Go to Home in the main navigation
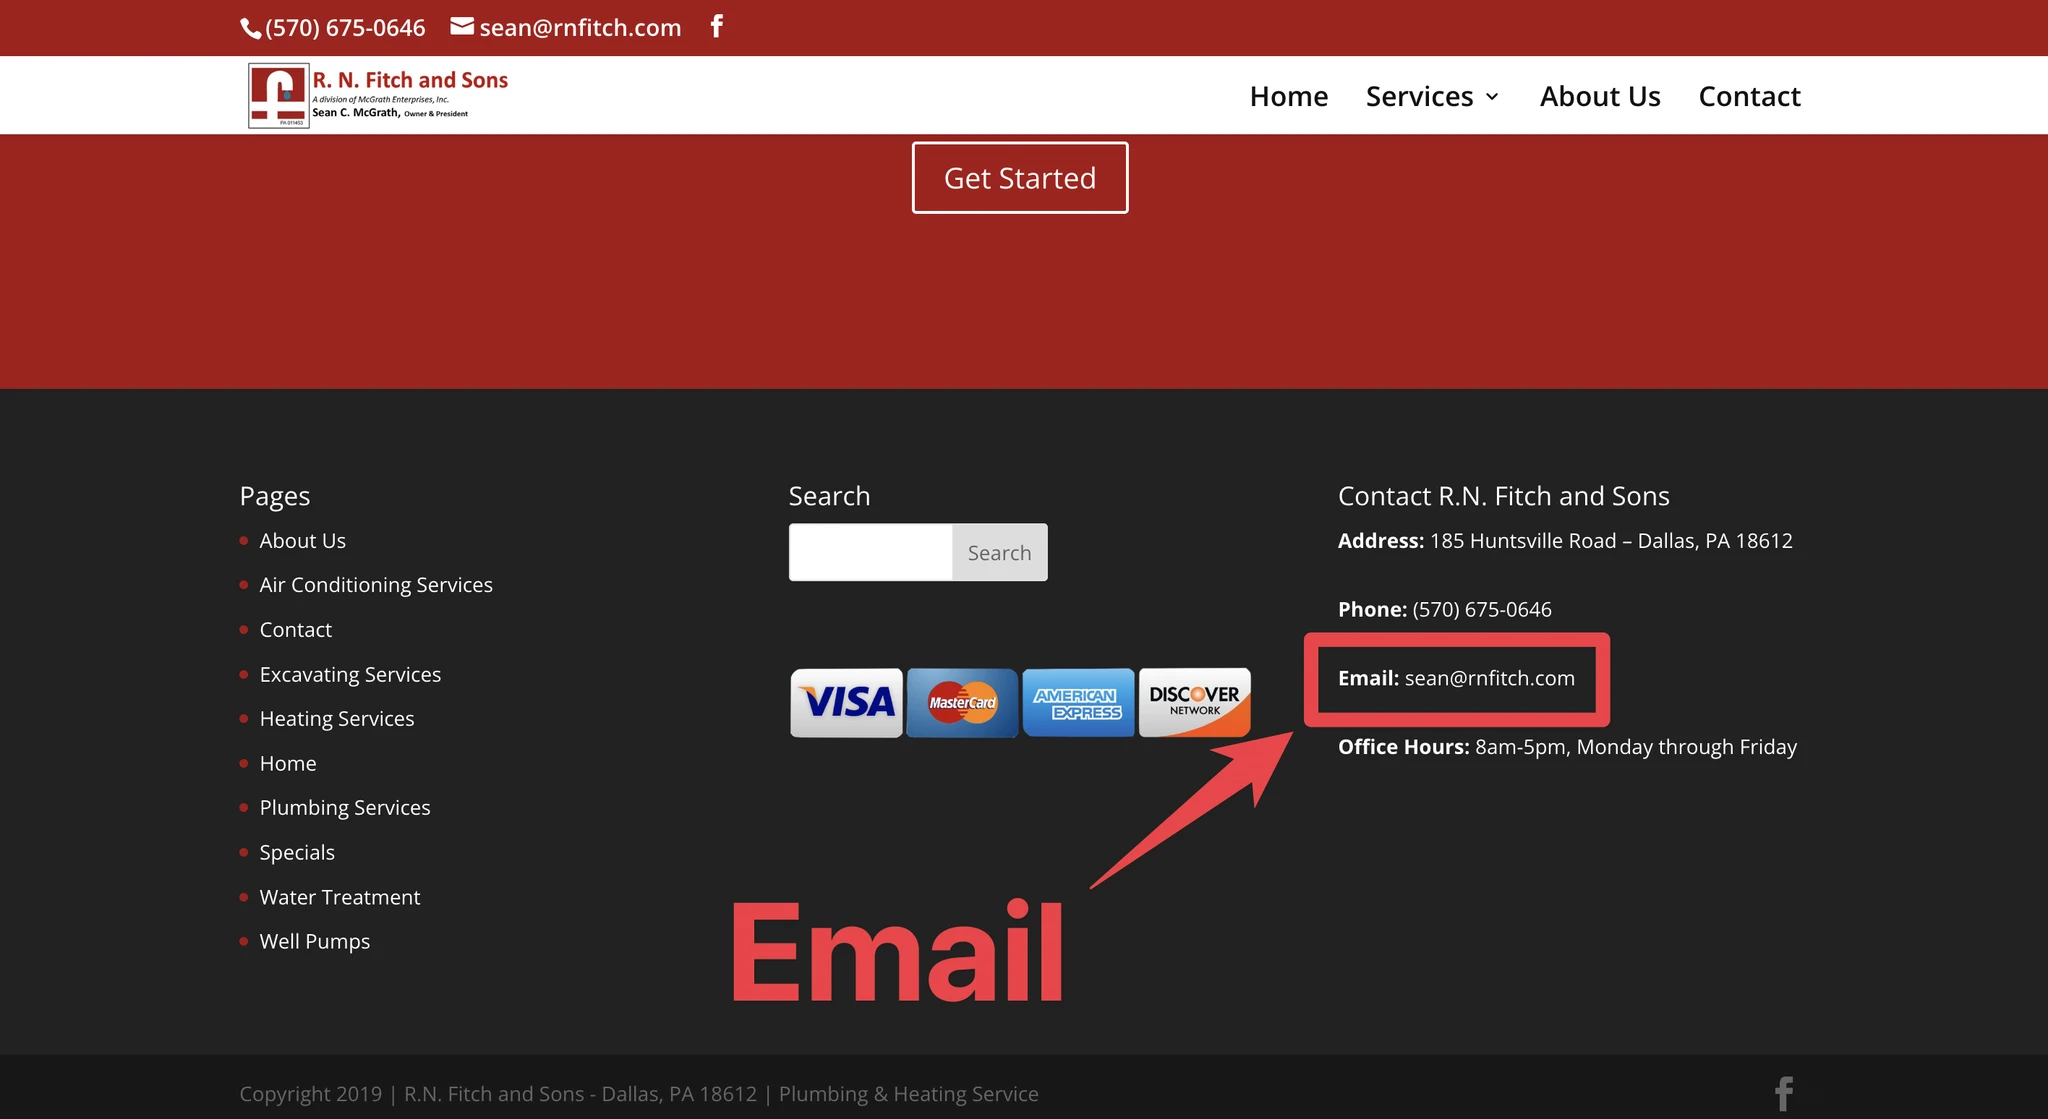This screenshot has width=2048, height=1119. 1289,96
